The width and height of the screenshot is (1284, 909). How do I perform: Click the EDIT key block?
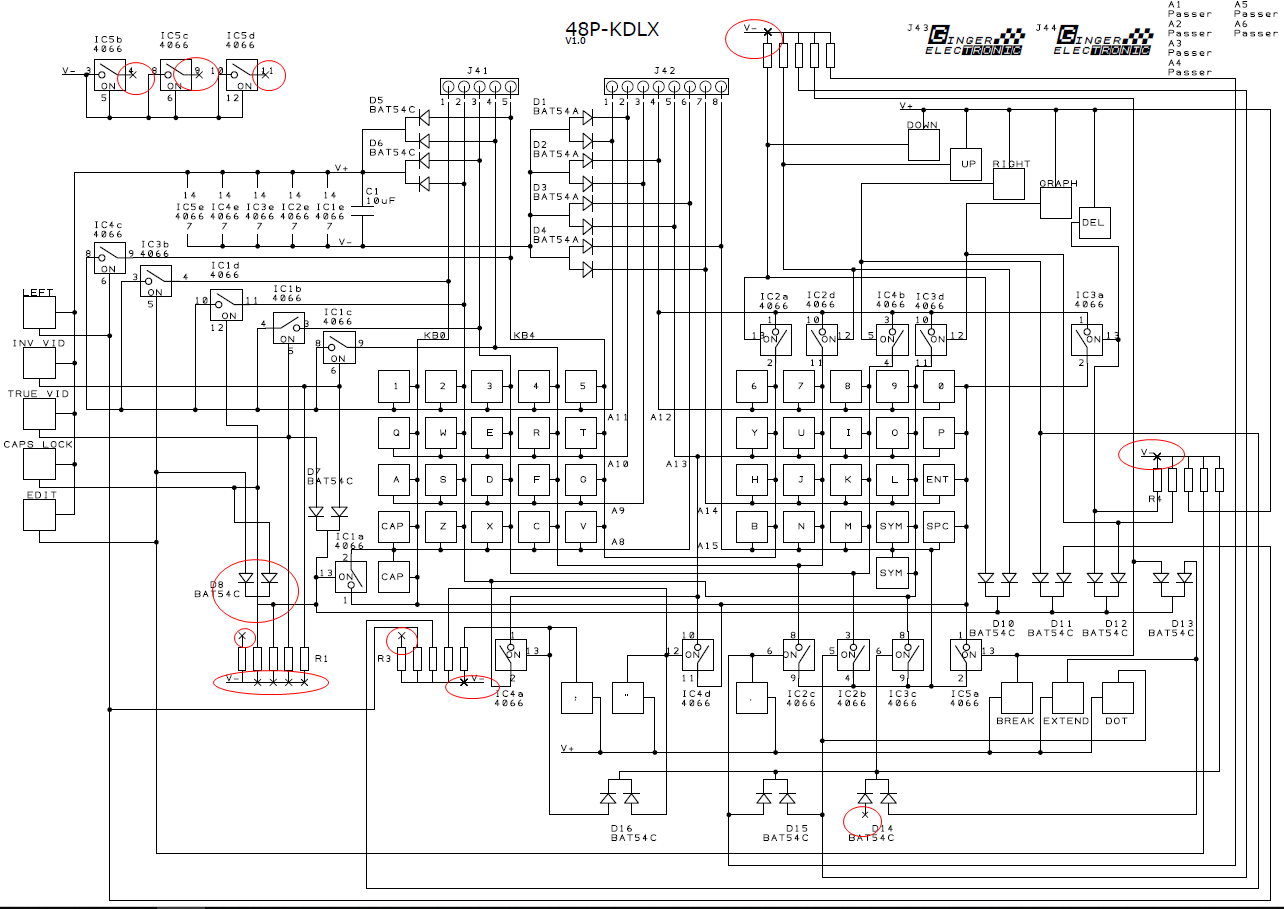pyautogui.click(x=39, y=514)
